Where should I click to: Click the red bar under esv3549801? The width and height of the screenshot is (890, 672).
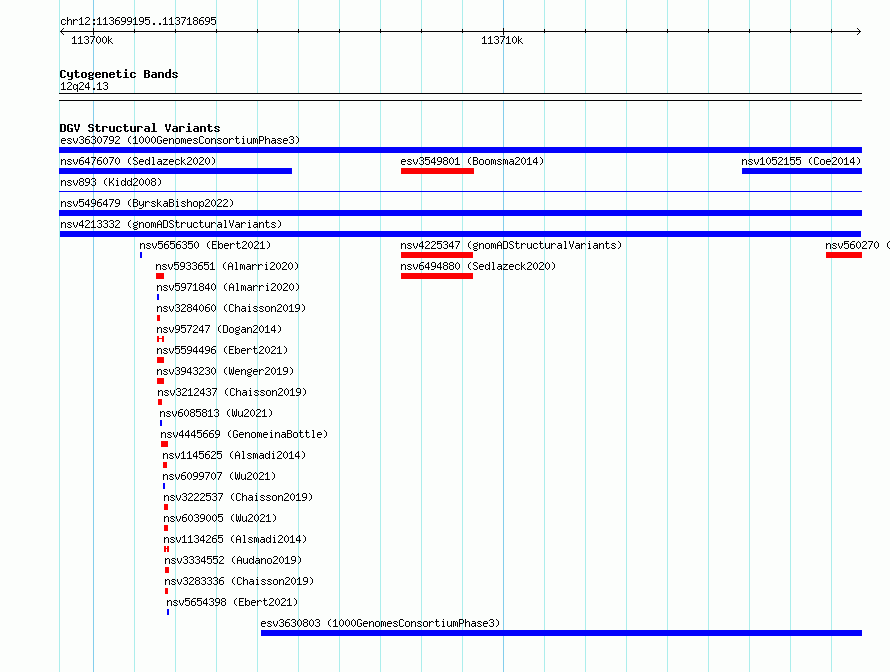pos(437,171)
